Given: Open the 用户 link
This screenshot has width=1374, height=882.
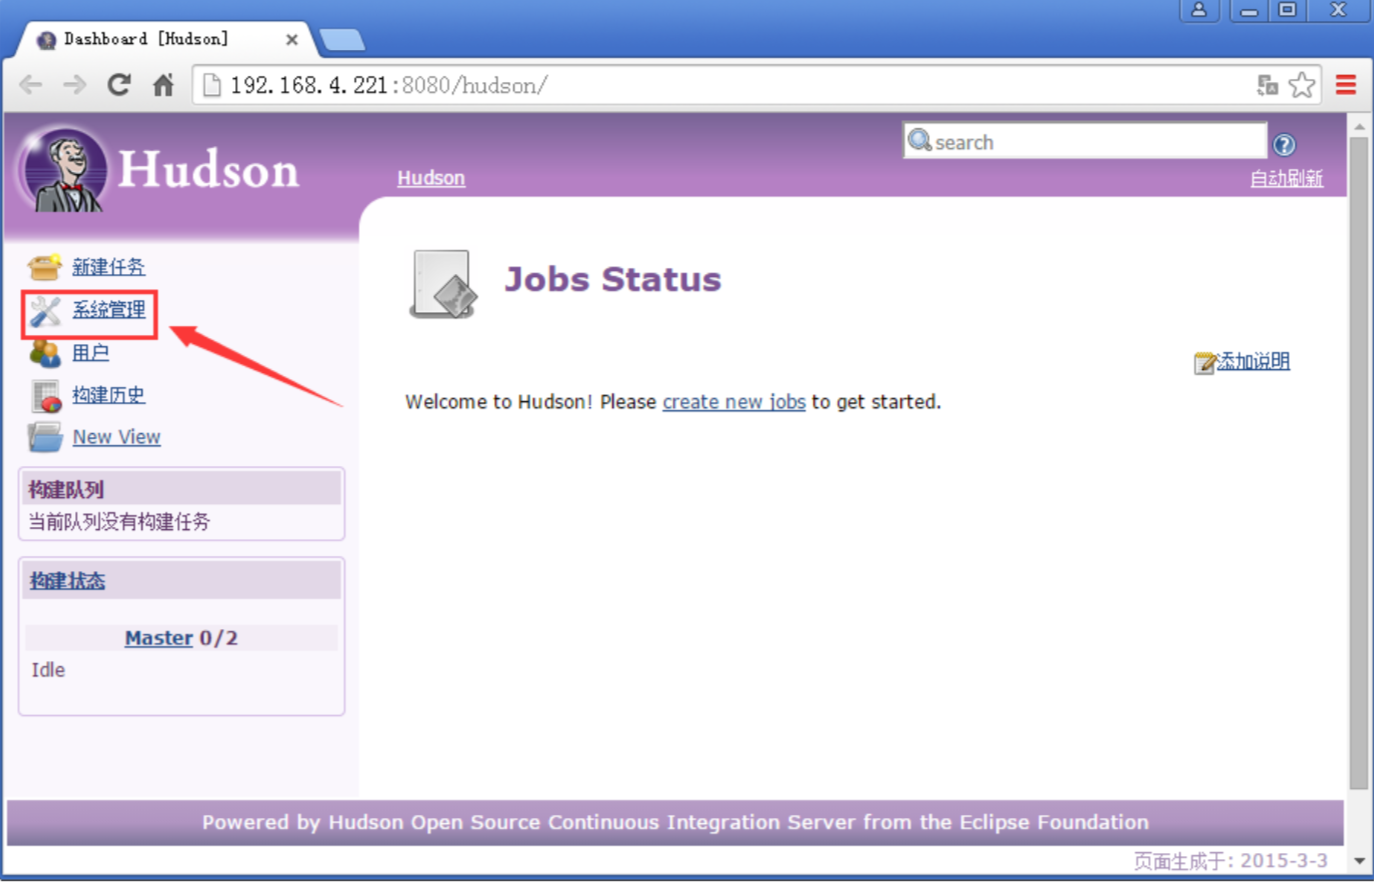Looking at the screenshot, I should pyautogui.click(x=90, y=352).
